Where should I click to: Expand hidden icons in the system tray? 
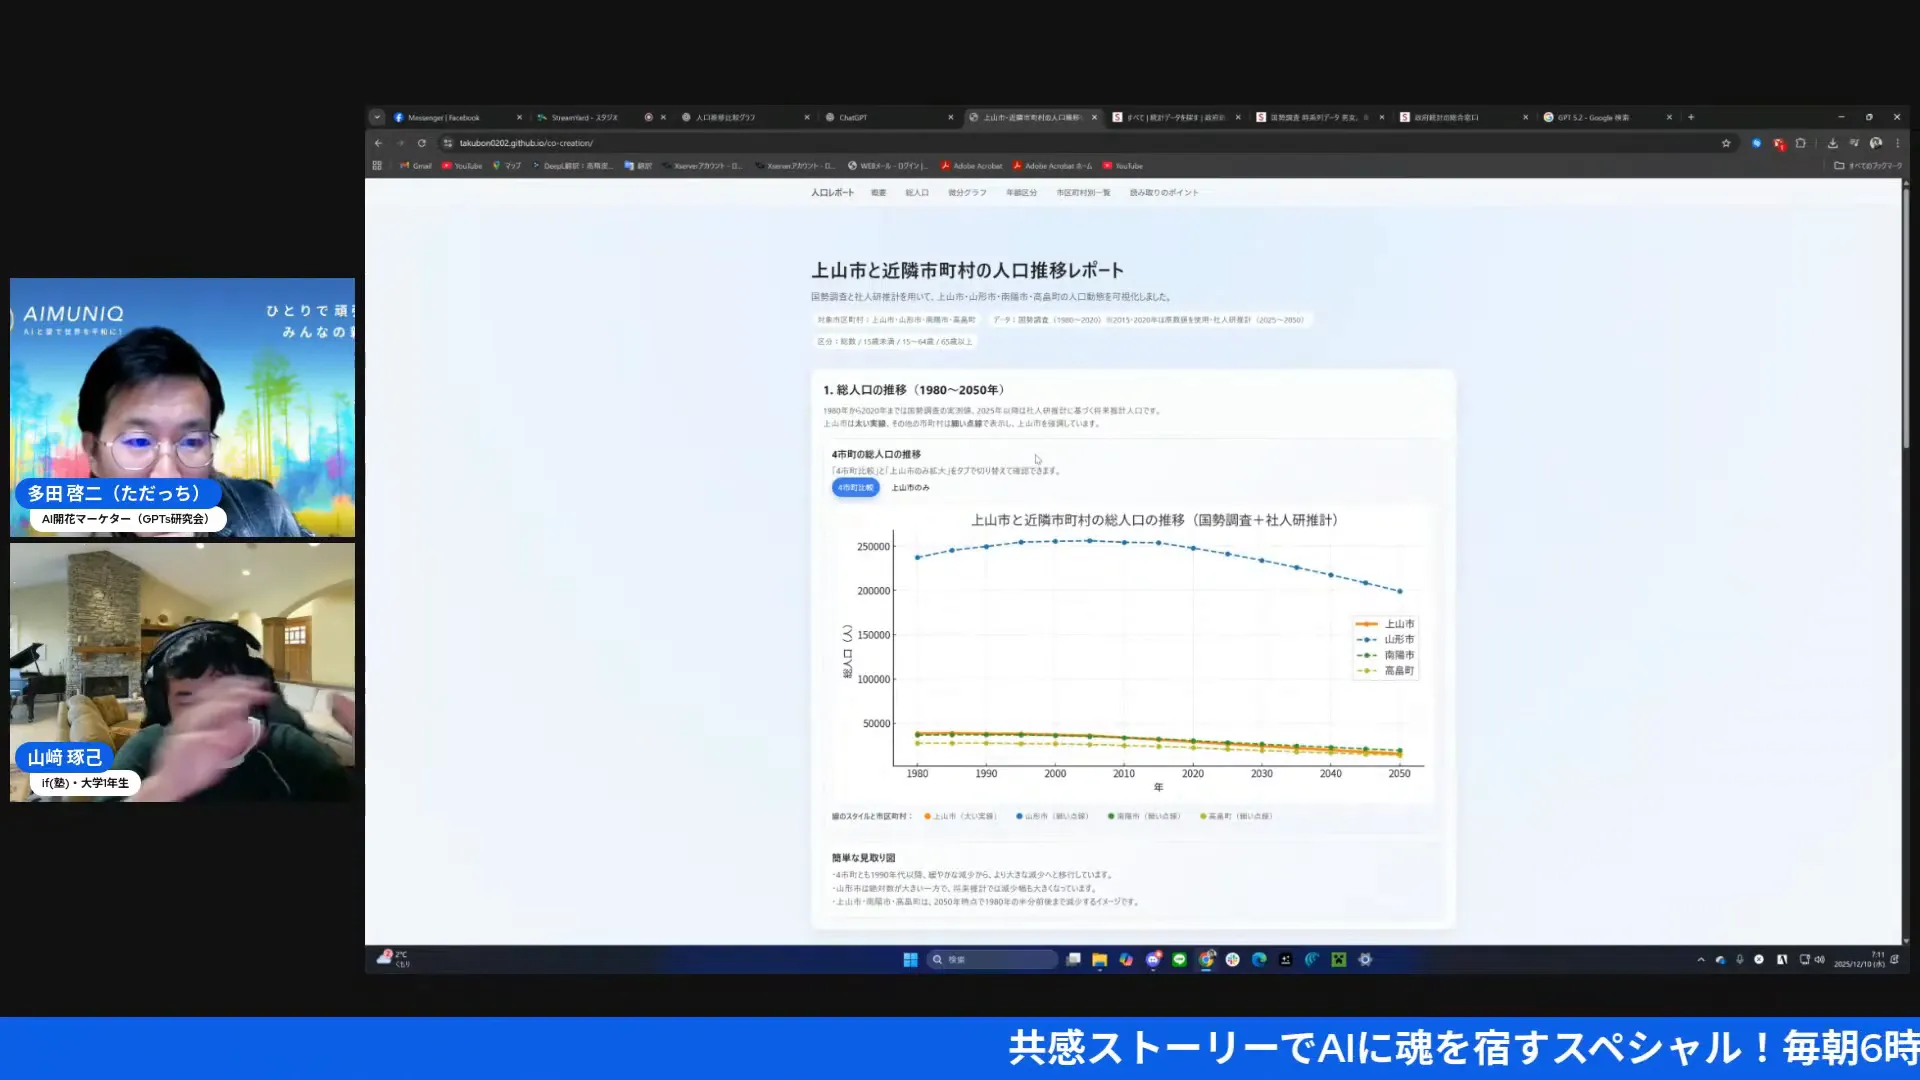pyautogui.click(x=1700, y=959)
